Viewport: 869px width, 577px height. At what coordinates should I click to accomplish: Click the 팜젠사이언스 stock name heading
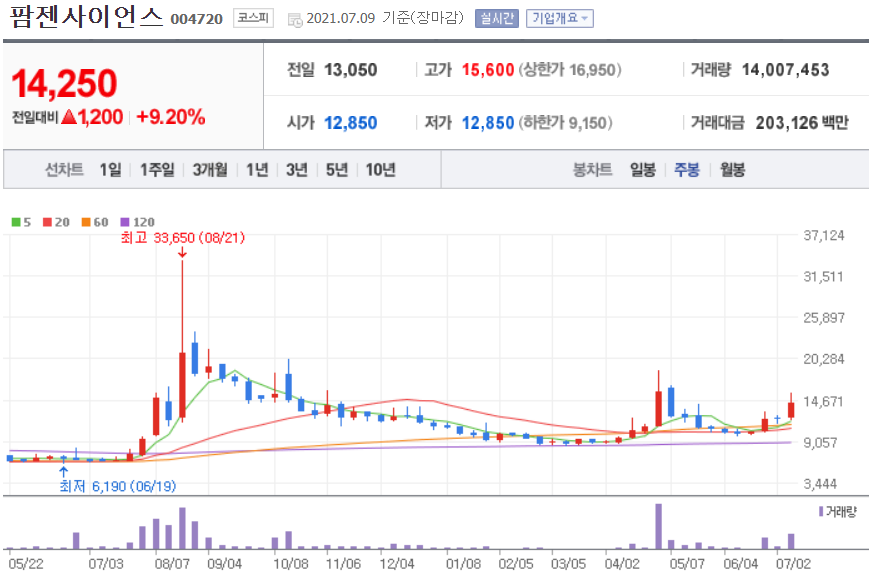point(86,17)
